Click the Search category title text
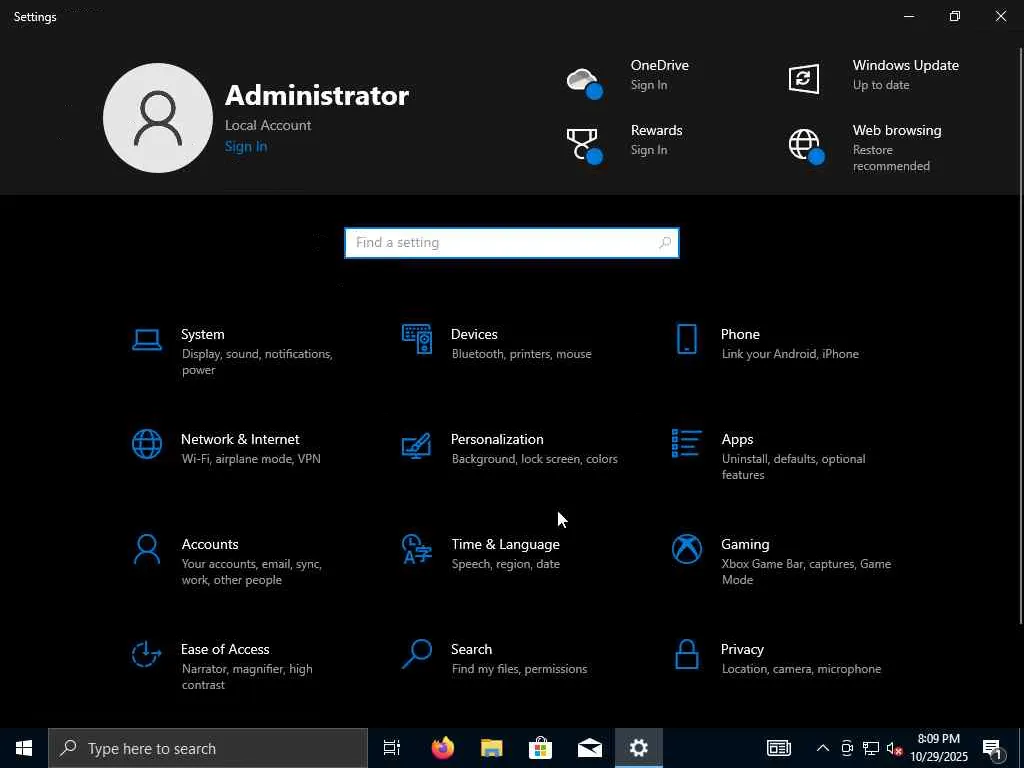The width and height of the screenshot is (1024, 768). point(471,649)
